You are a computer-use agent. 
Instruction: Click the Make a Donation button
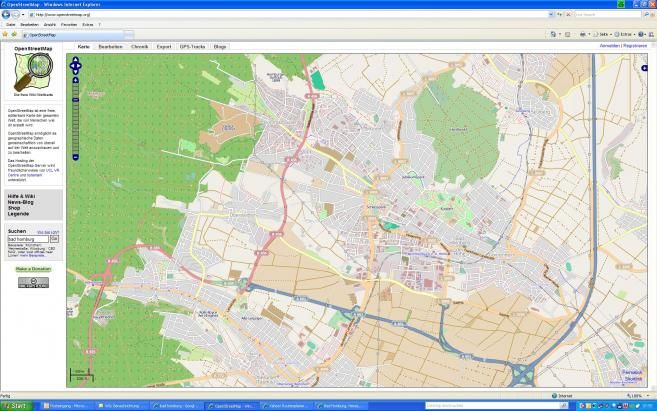coord(33,269)
